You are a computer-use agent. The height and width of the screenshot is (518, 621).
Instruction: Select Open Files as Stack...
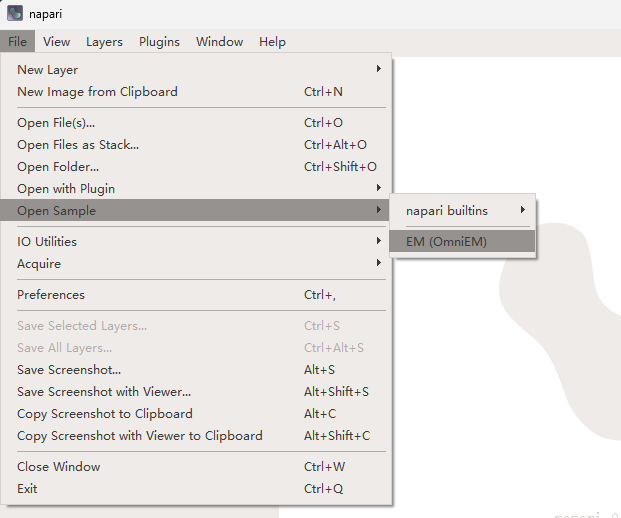click(x=78, y=145)
